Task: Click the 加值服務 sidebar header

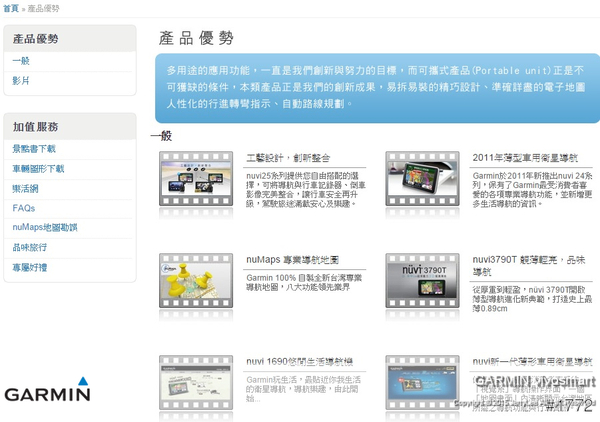Action: [x=36, y=127]
